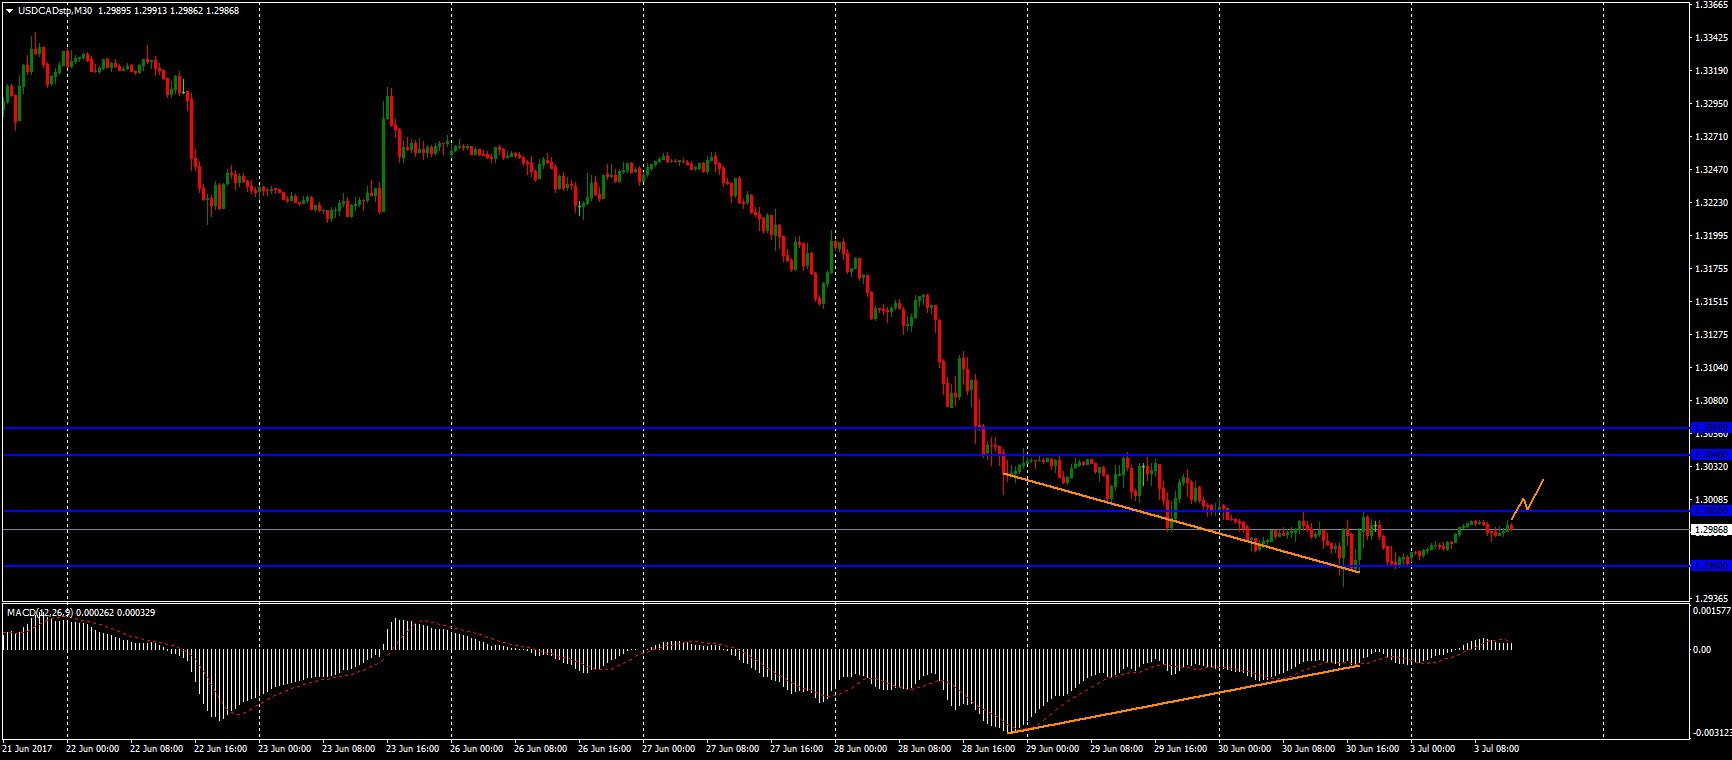The width and height of the screenshot is (1732, 760).
Task: Click the MACD(12,26,9) indicator label
Action: tap(40, 612)
